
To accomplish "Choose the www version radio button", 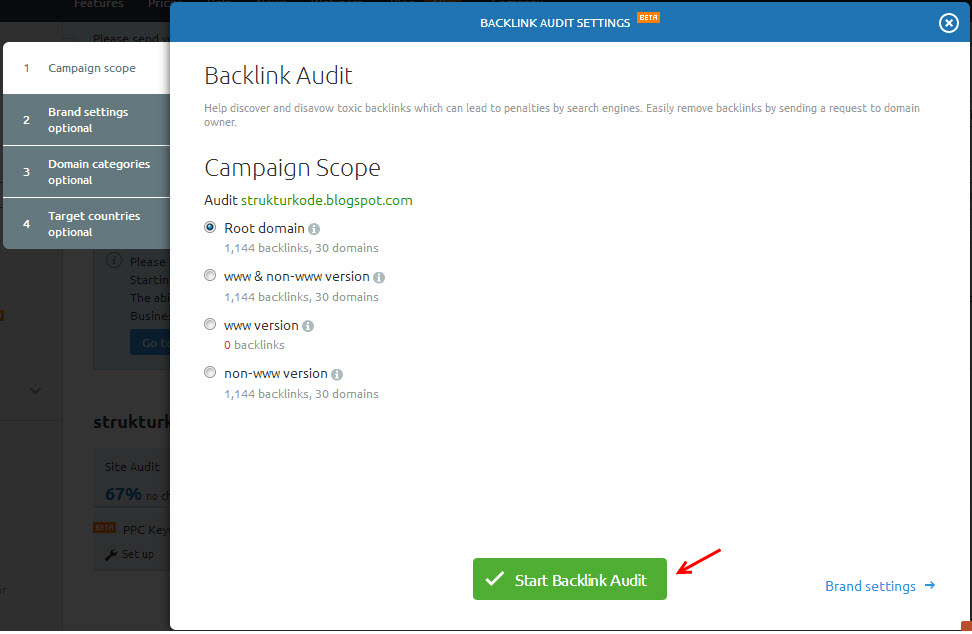I will (210, 324).
